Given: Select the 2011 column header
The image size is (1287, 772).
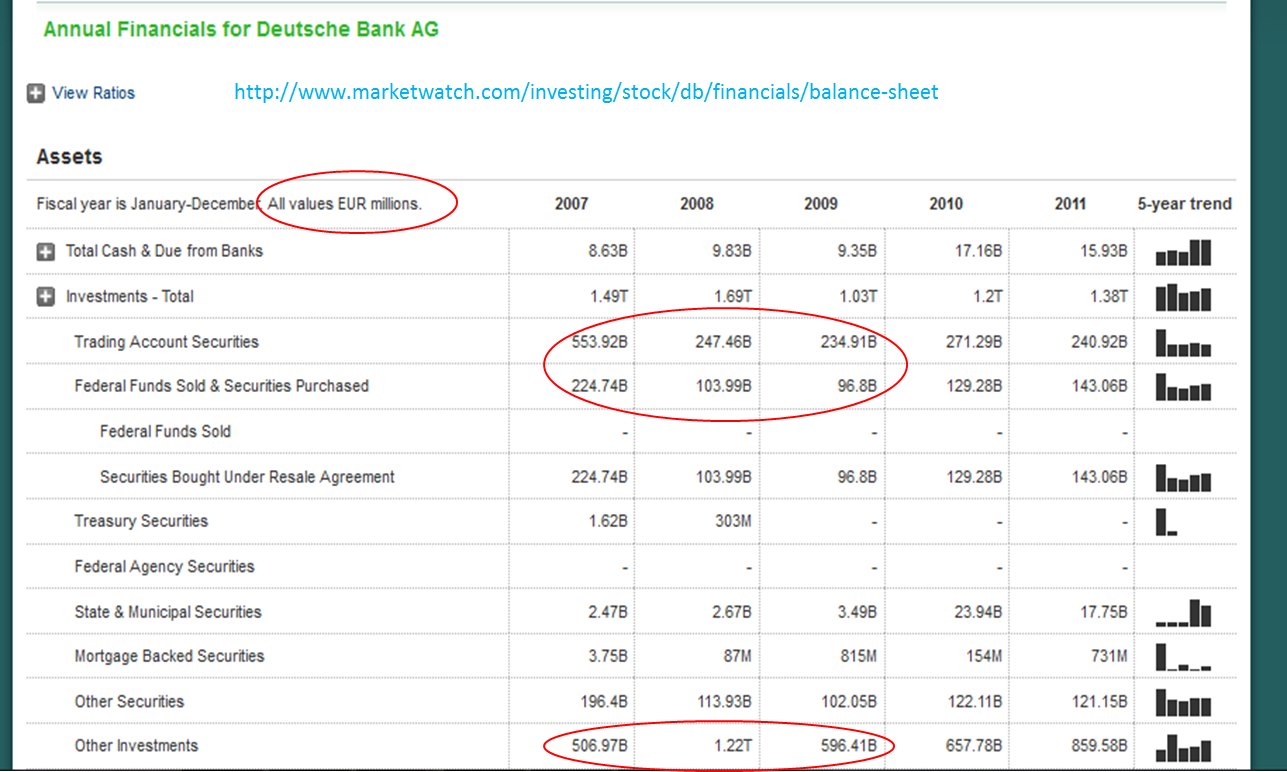Looking at the screenshot, I should (1070, 204).
